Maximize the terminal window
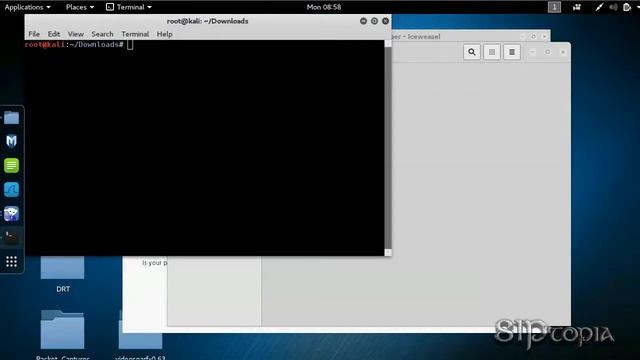This screenshot has height=360, width=640. point(374,21)
